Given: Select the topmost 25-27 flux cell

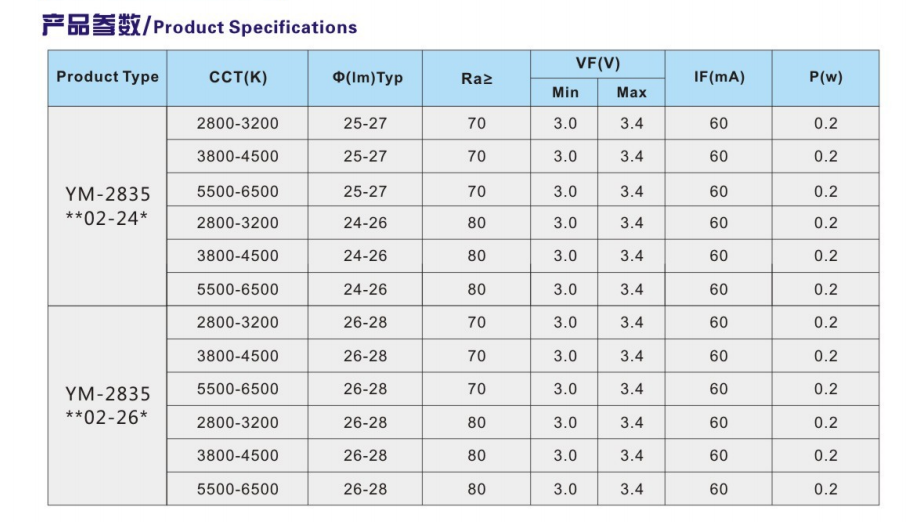Looking at the screenshot, I should pyautogui.click(x=365, y=124).
